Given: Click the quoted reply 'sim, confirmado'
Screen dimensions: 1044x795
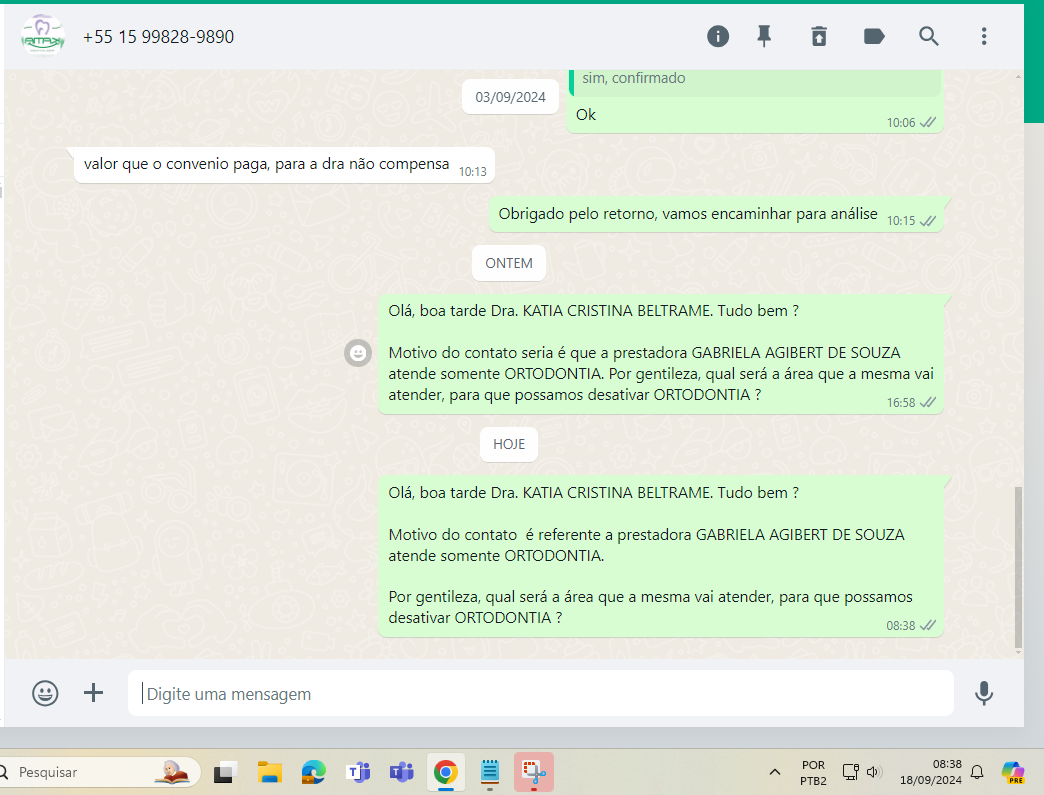Looking at the screenshot, I should point(755,82).
